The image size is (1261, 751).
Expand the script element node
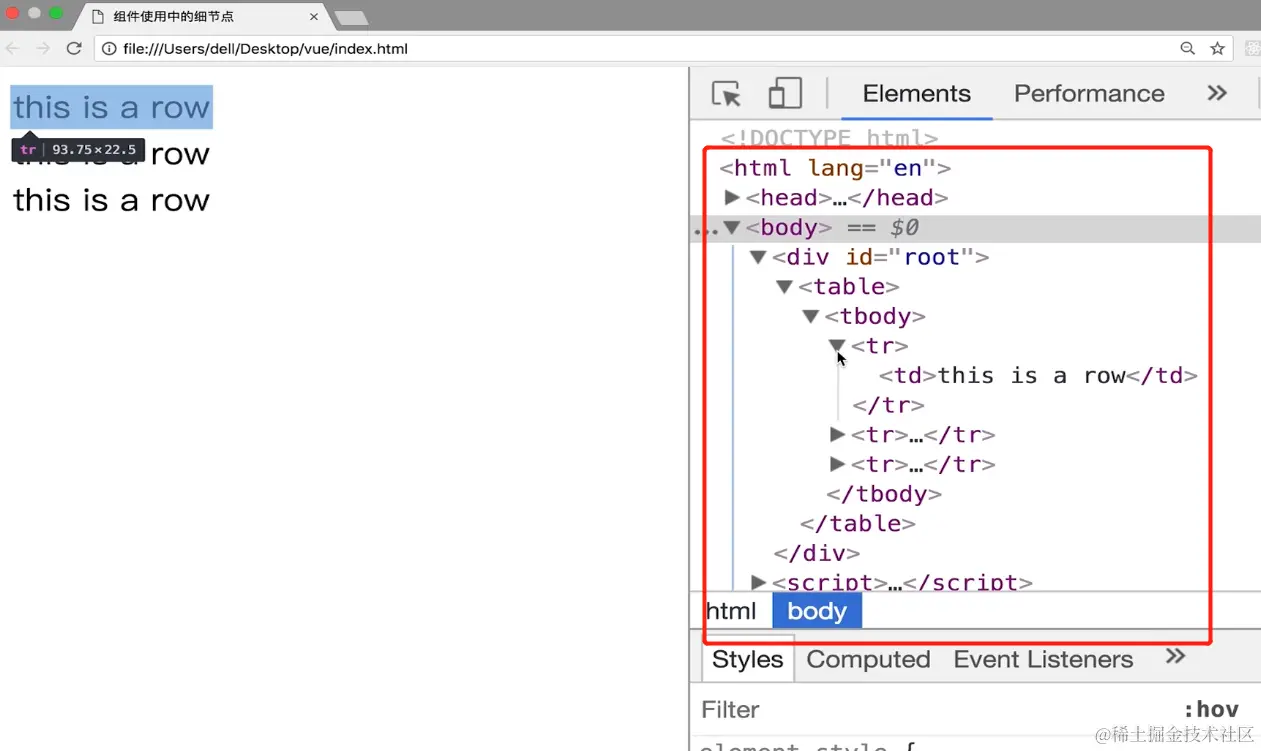coord(758,582)
